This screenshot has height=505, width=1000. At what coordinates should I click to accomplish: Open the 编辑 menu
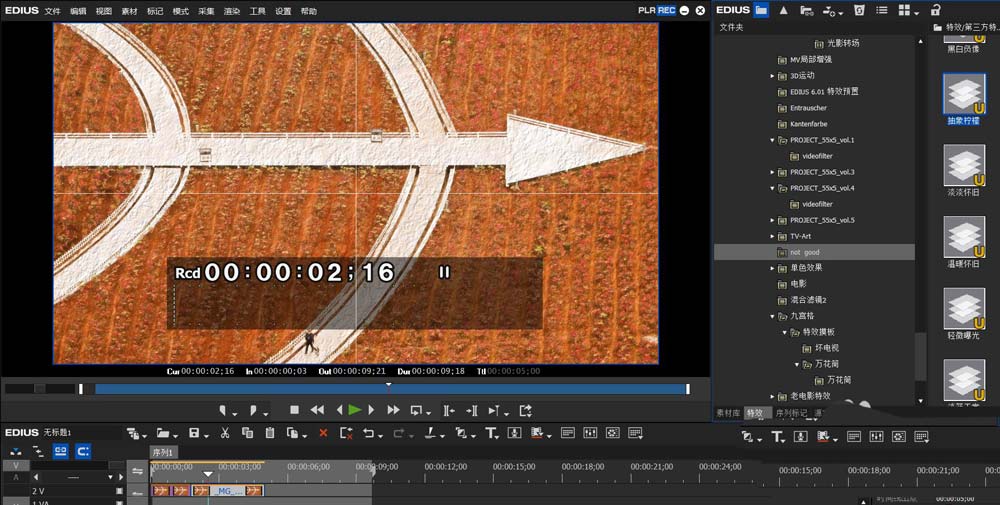tap(78, 11)
